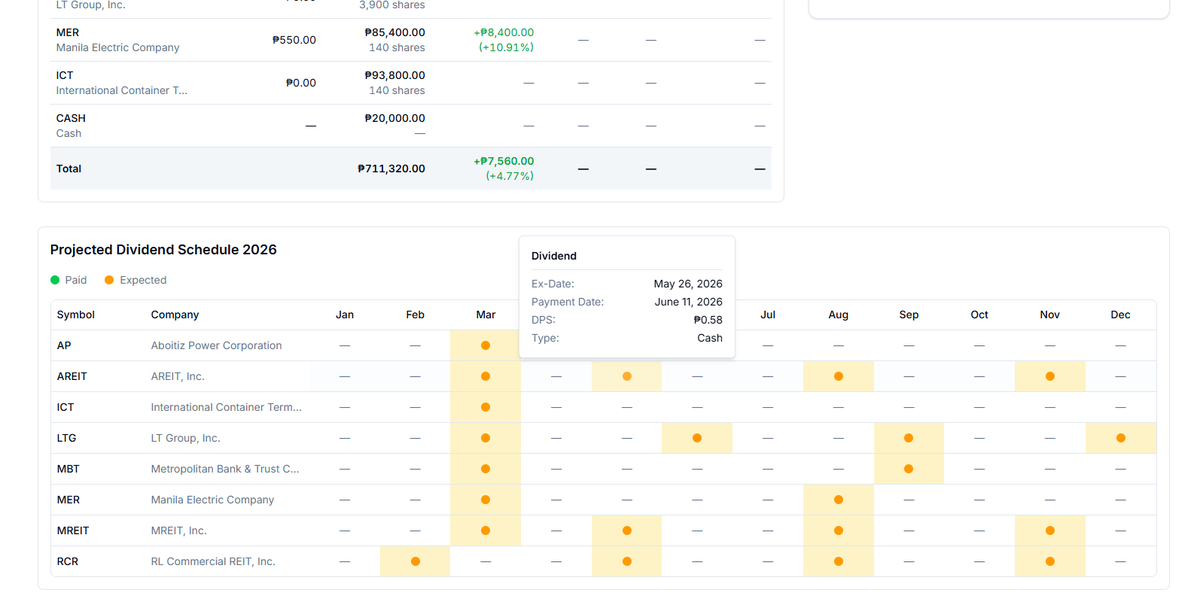Click ICT market value ₱93,800.00
Viewport: 1200px width, 611px height.
395,75
